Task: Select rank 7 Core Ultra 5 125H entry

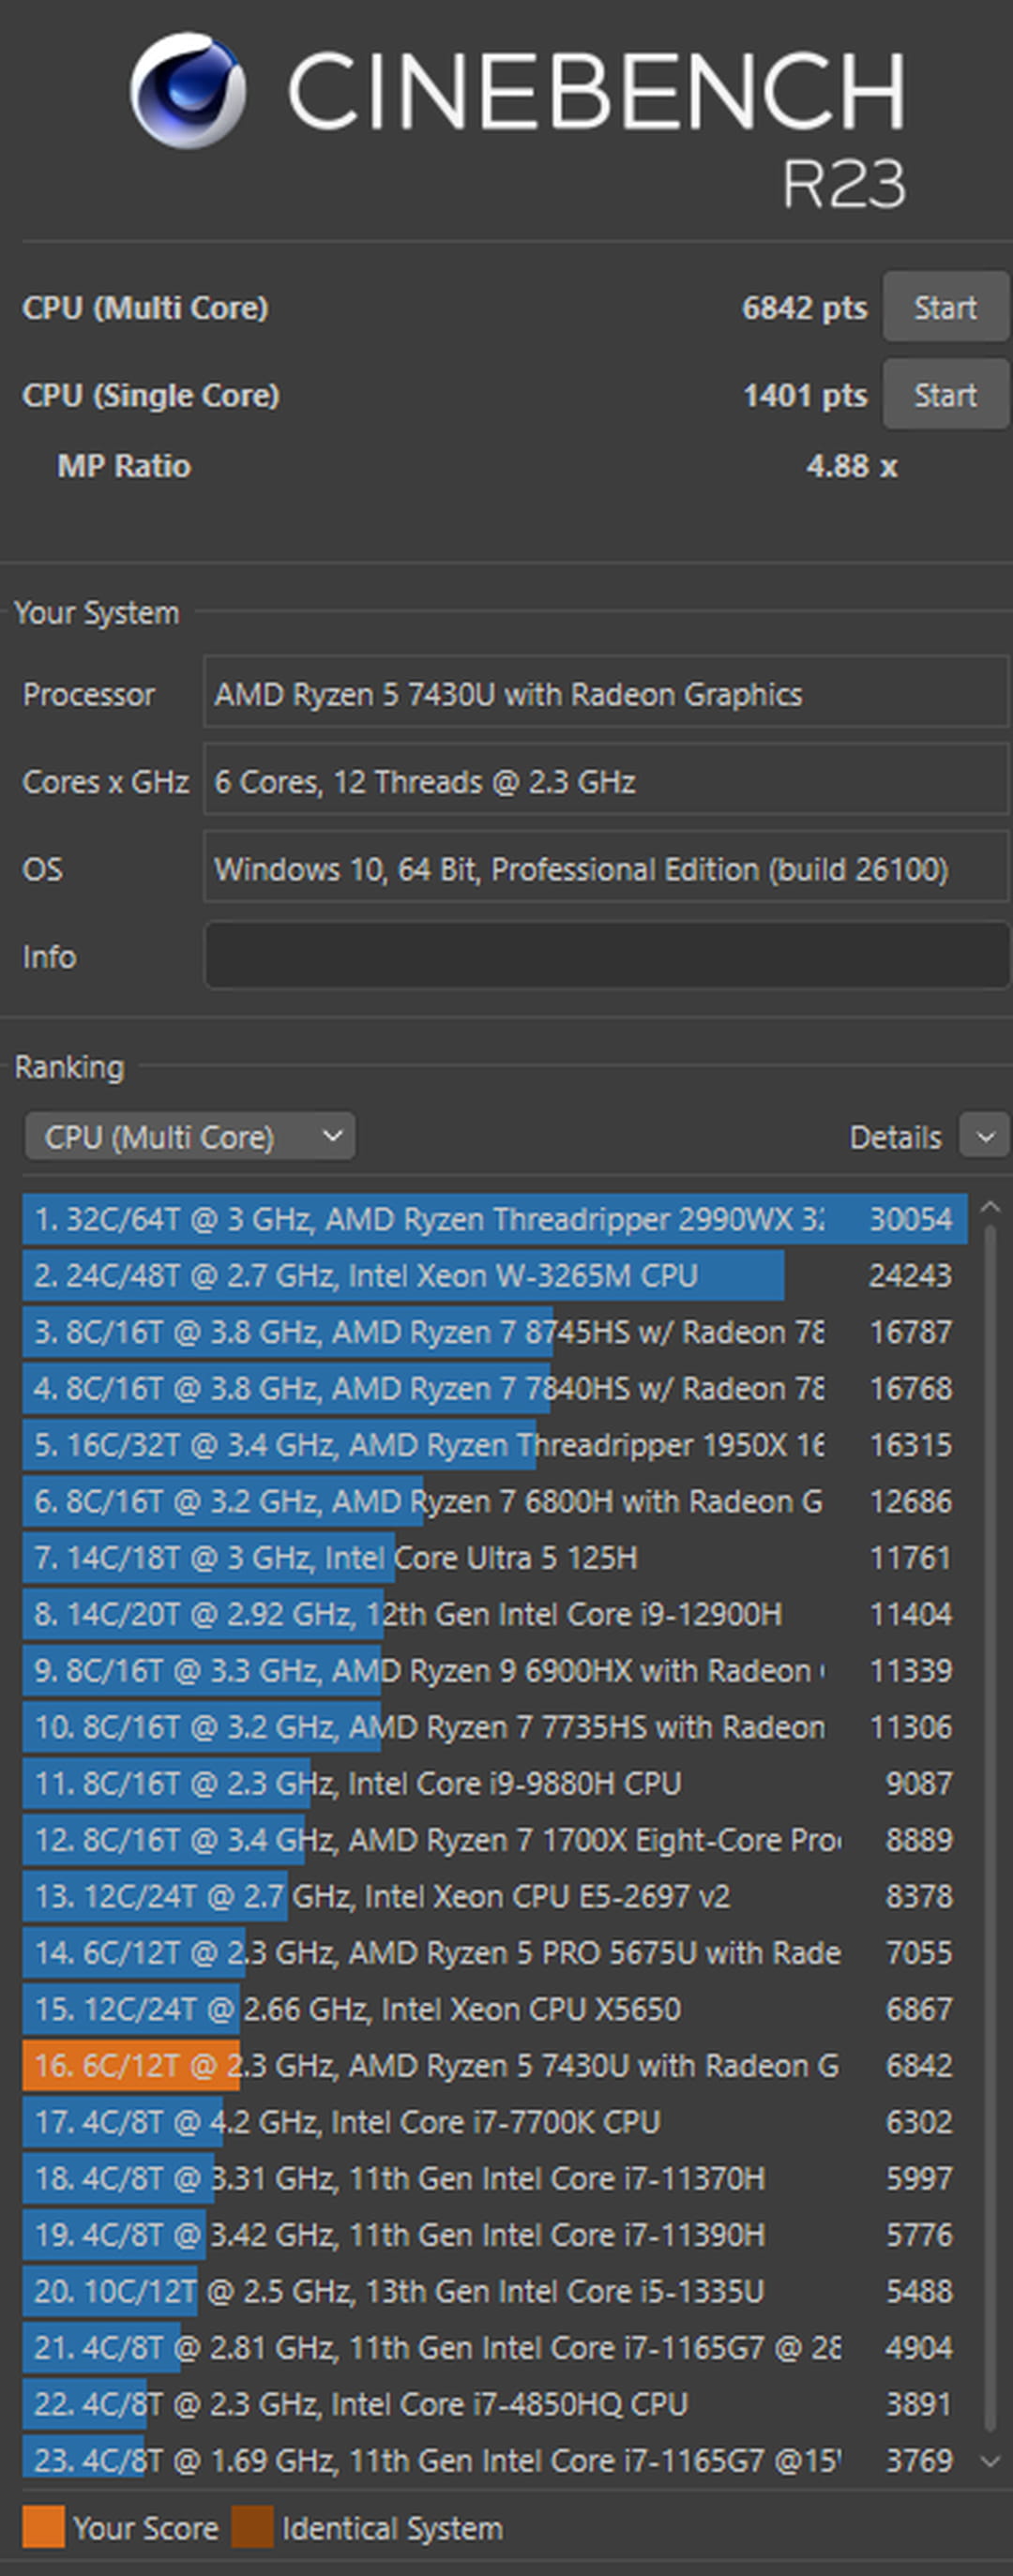Action: (x=494, y=1558)
